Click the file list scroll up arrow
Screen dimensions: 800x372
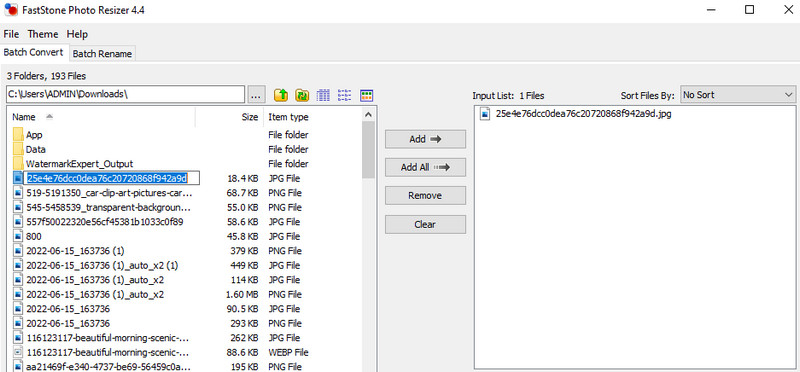click(369, 115)
